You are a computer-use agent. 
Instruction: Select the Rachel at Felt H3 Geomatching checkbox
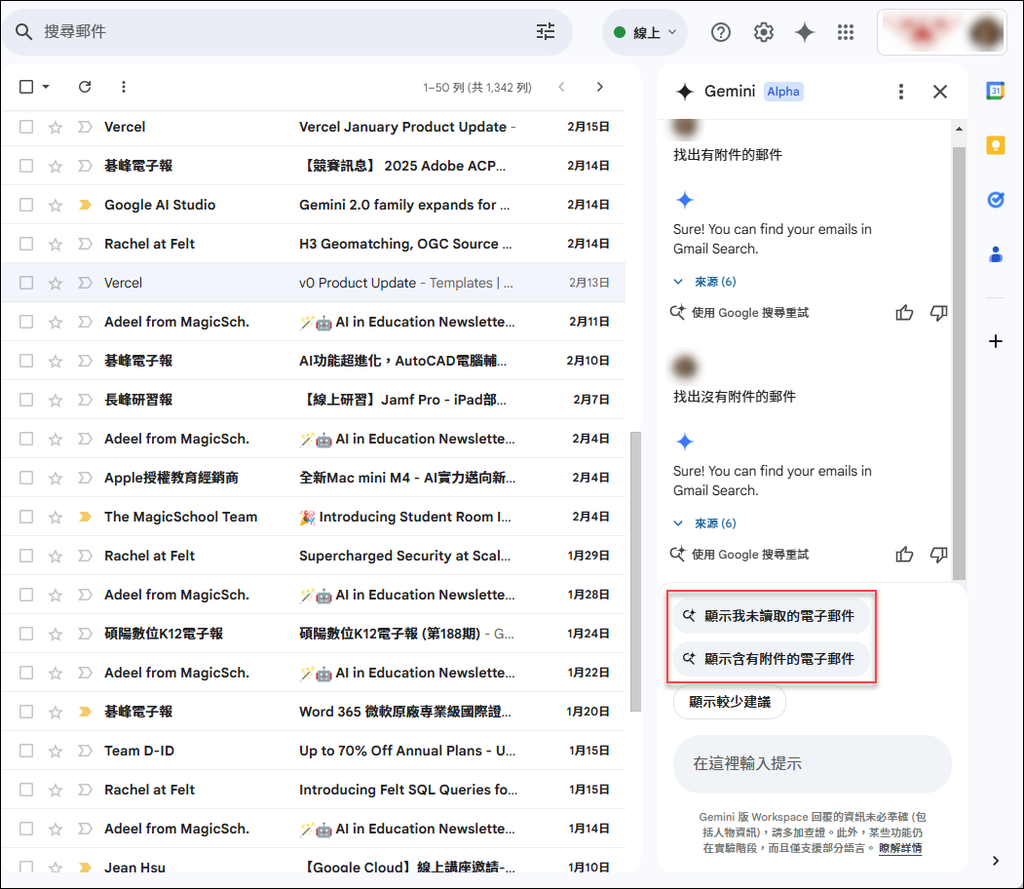tap(26, 244)
